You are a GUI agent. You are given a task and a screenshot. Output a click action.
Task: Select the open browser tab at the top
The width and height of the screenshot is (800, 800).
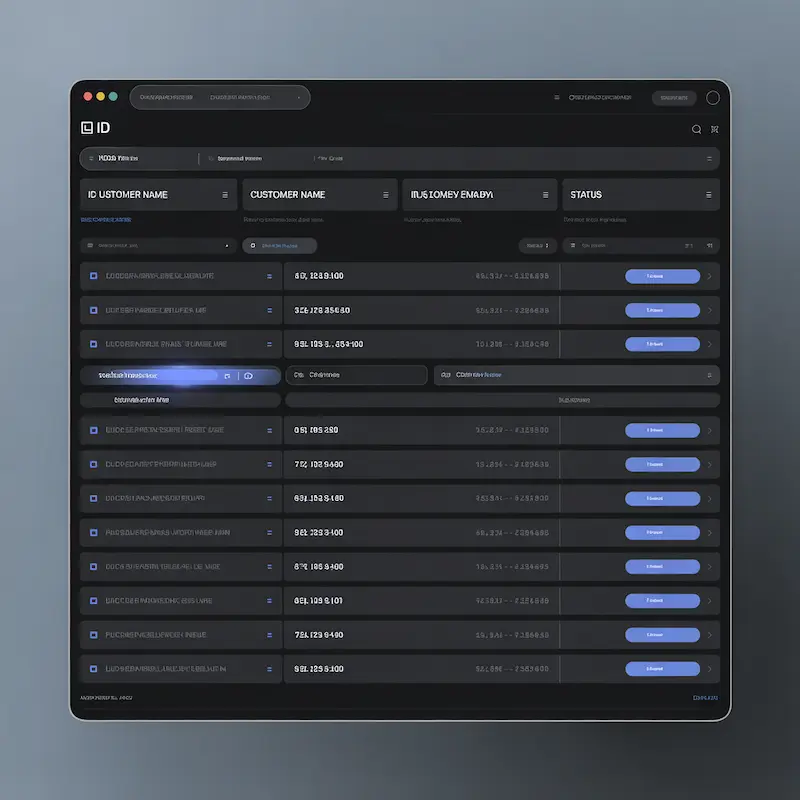coord(220,97)
